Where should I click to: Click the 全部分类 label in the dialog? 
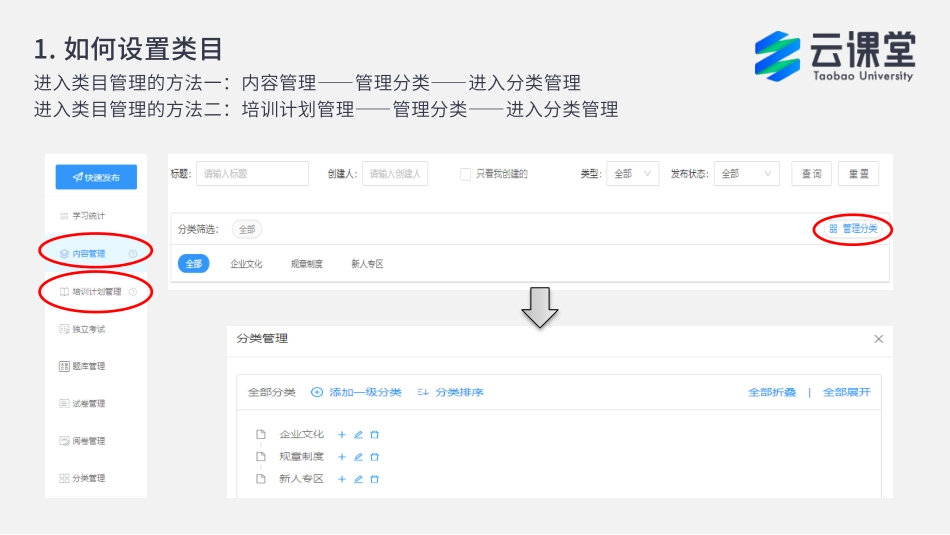point(271,392)
